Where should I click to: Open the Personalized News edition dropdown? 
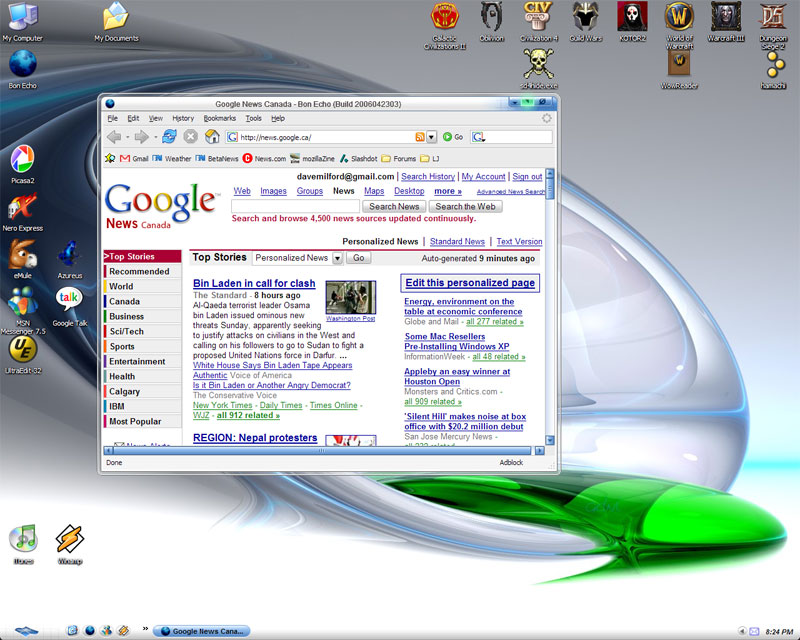click(337, 258)
